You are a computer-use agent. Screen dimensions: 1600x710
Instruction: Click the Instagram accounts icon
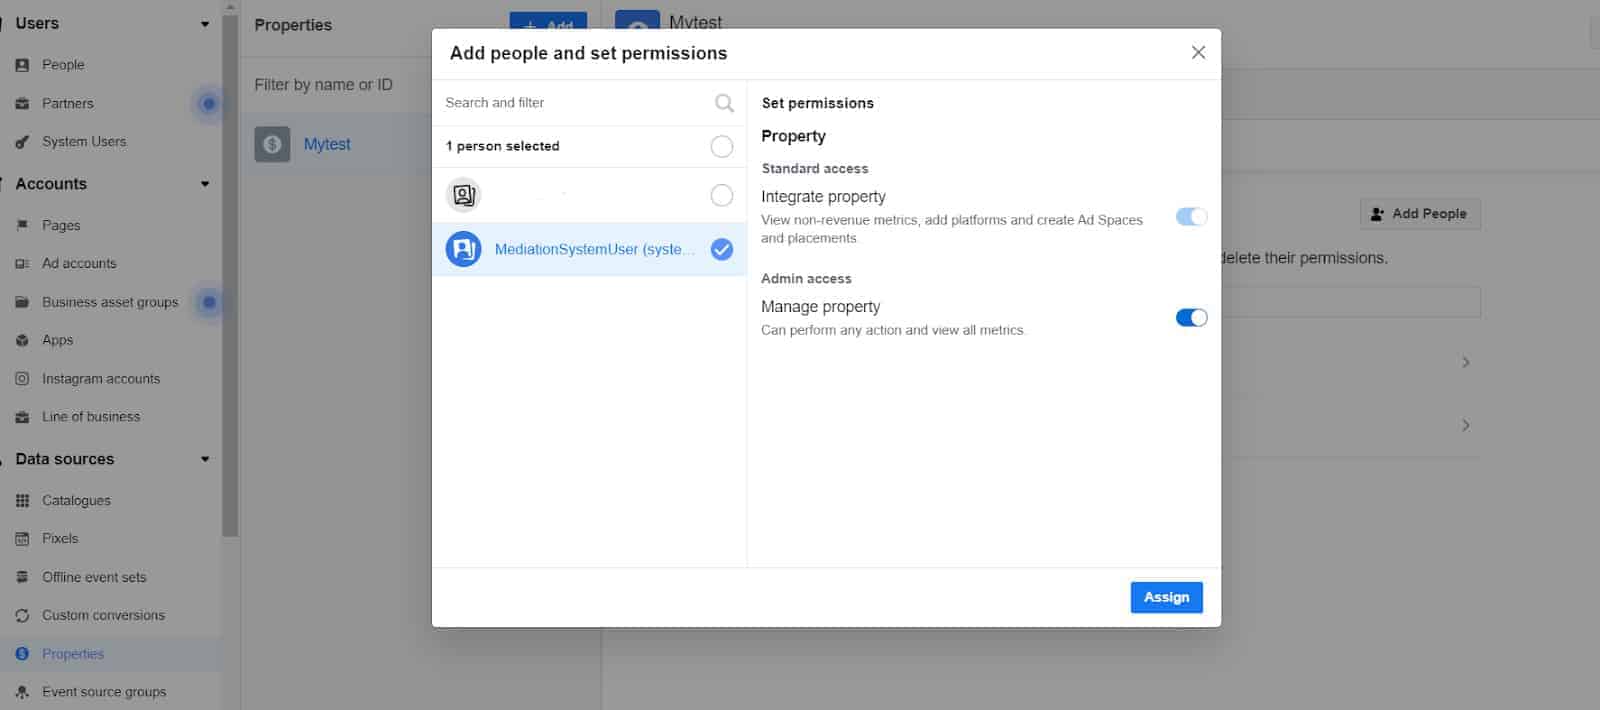pos(22,379)
